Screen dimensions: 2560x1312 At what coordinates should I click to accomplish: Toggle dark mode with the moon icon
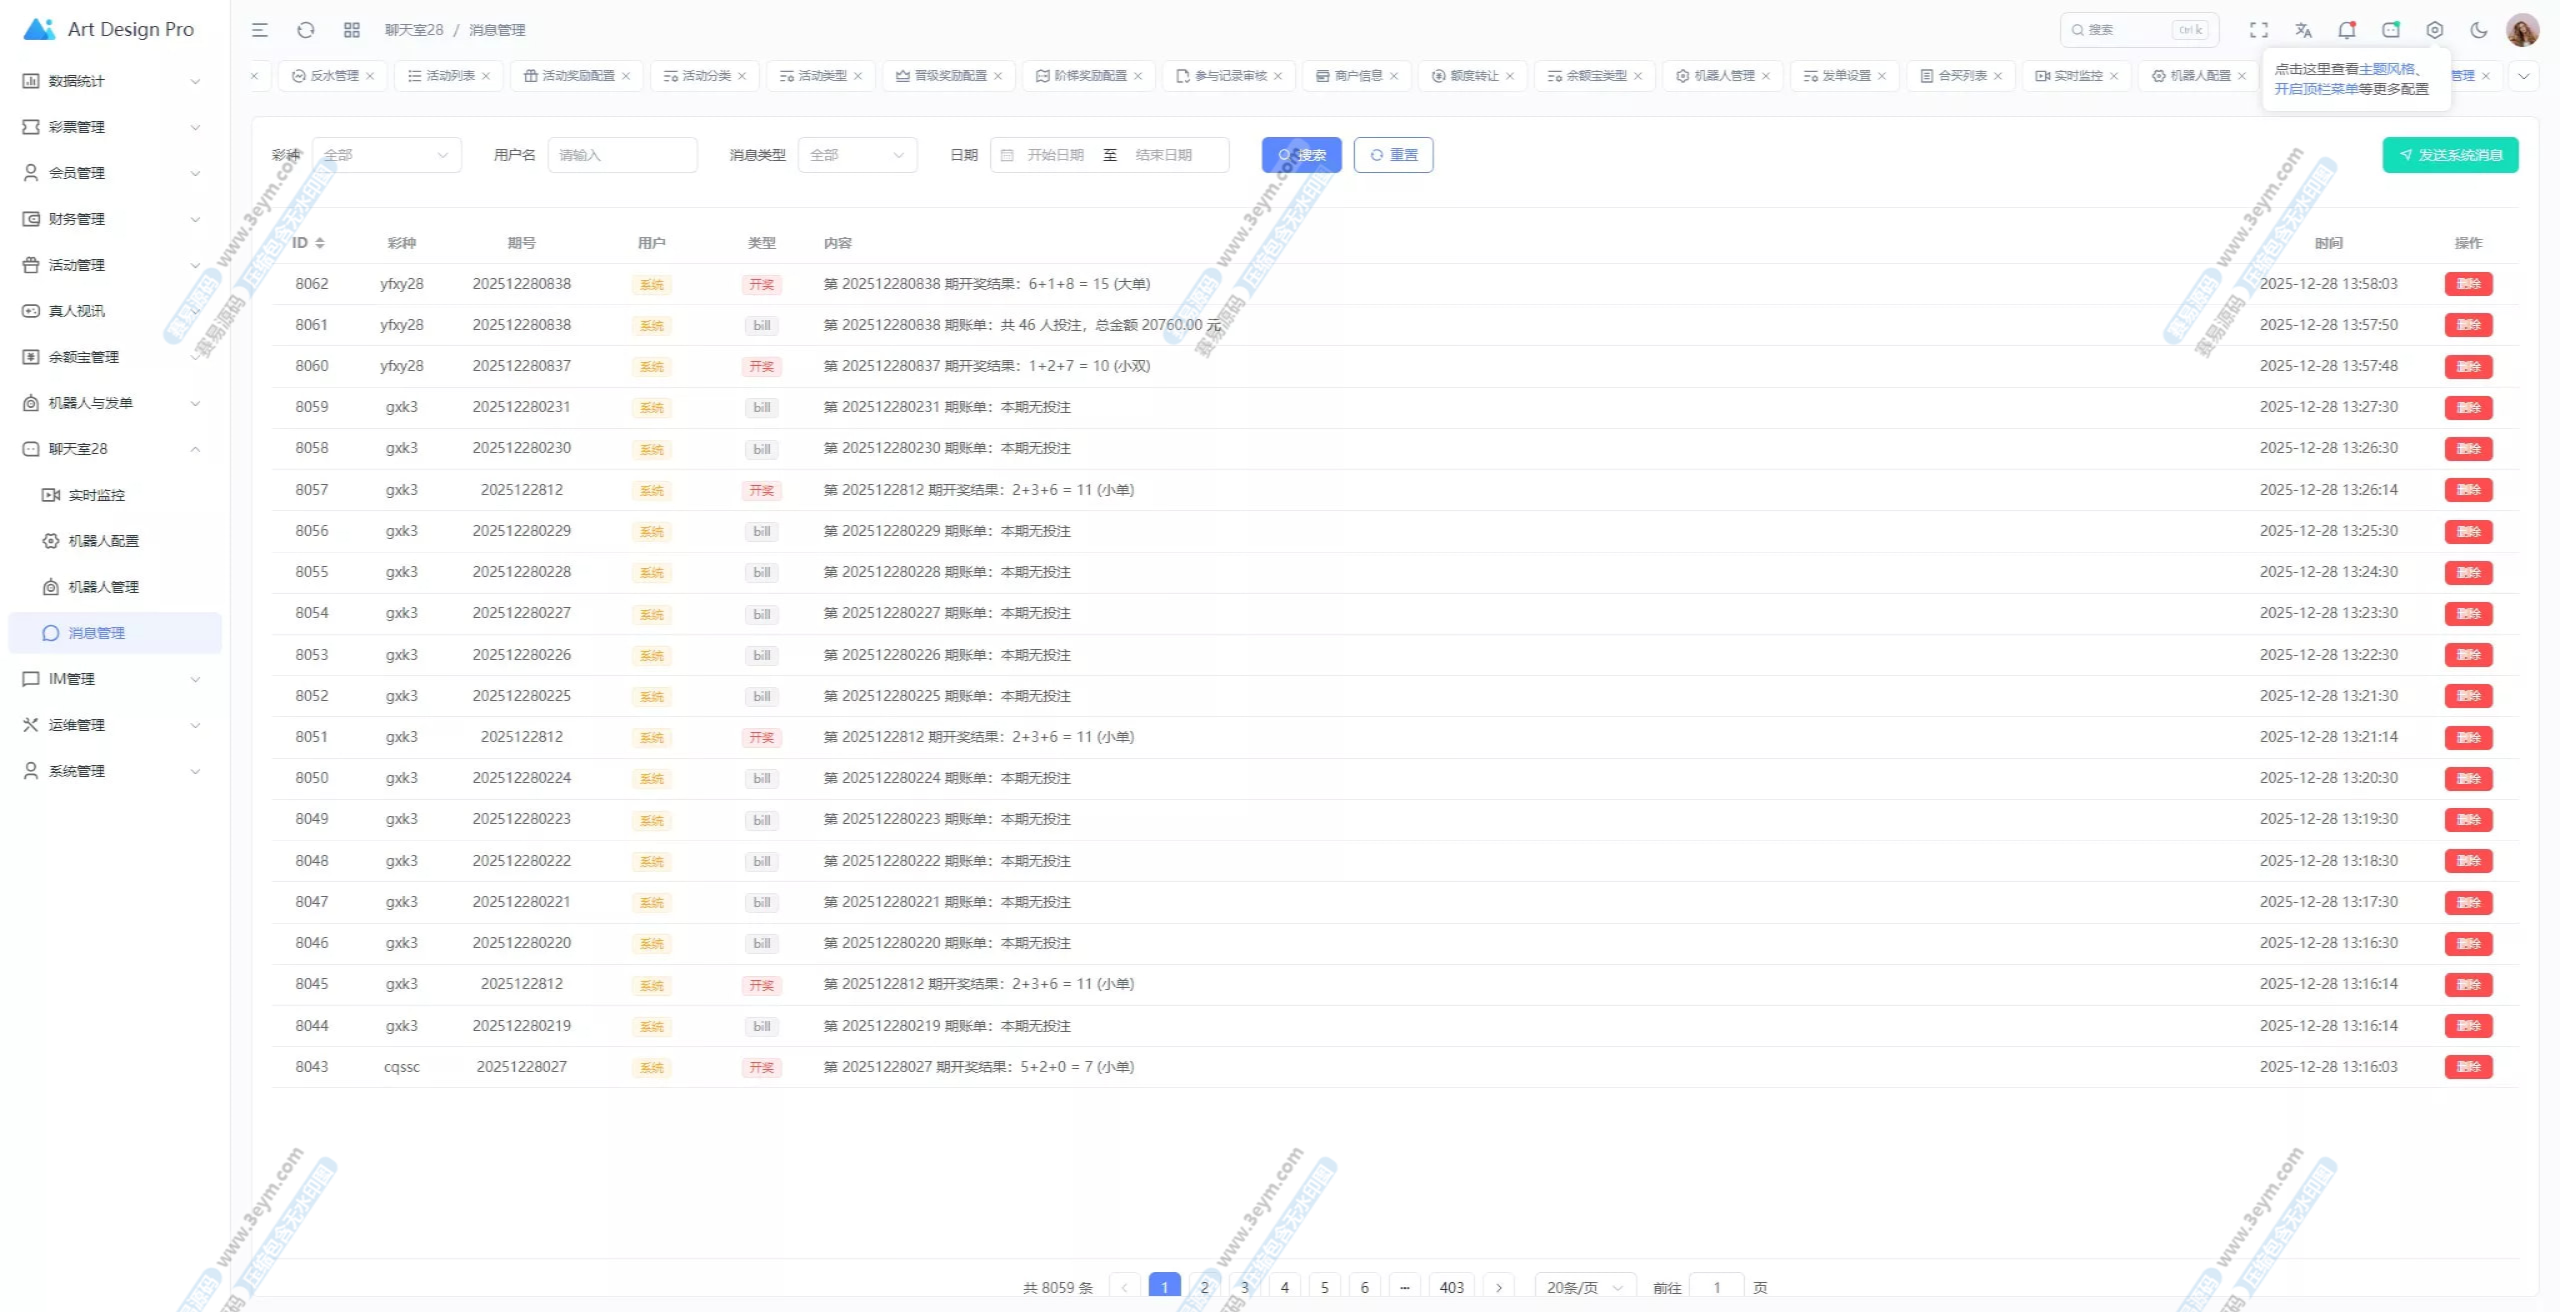2479,30
